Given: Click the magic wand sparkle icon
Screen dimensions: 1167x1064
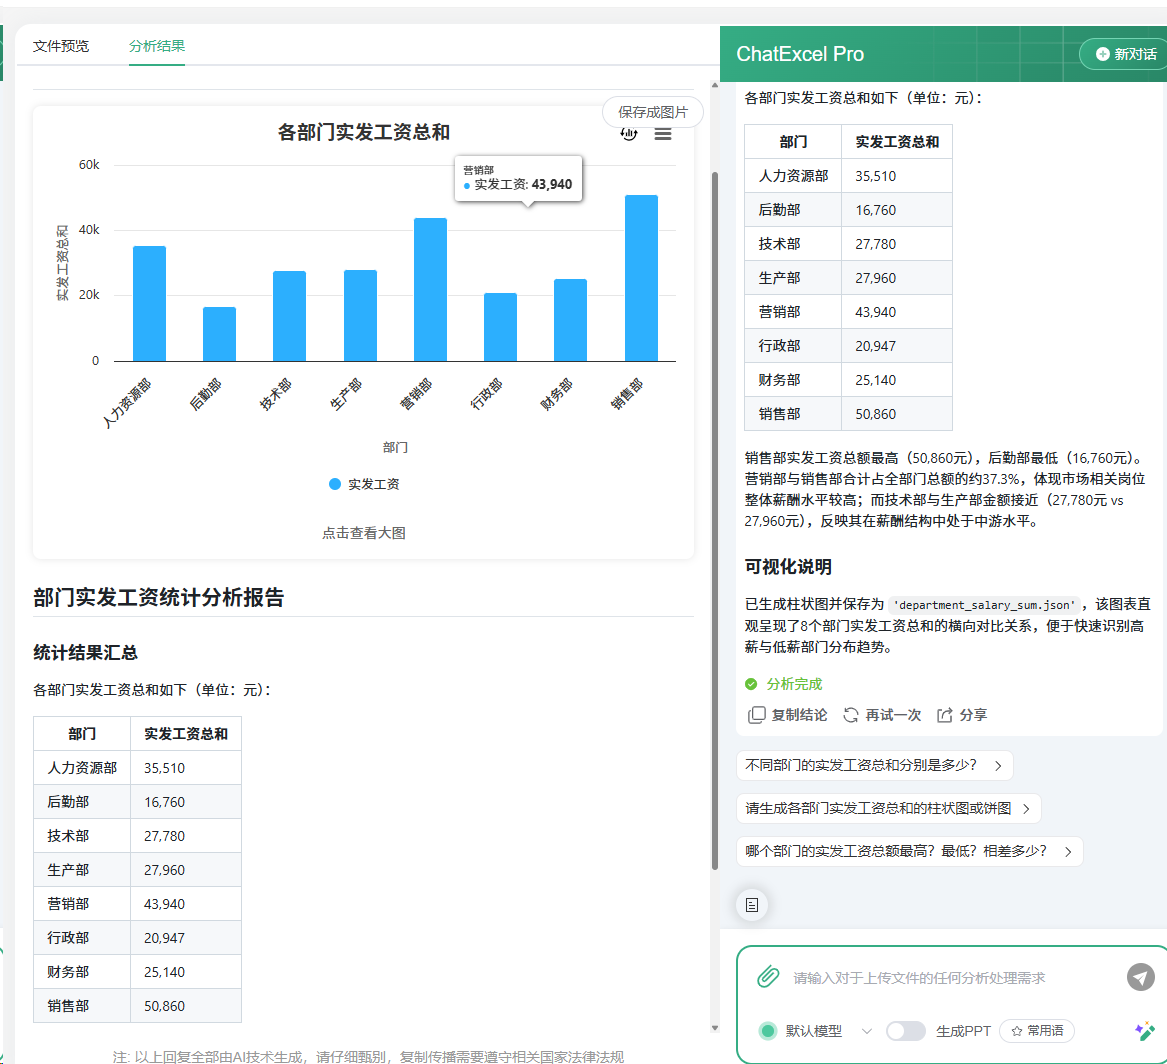Looking at the screenshot, I should (1145, 1031).
